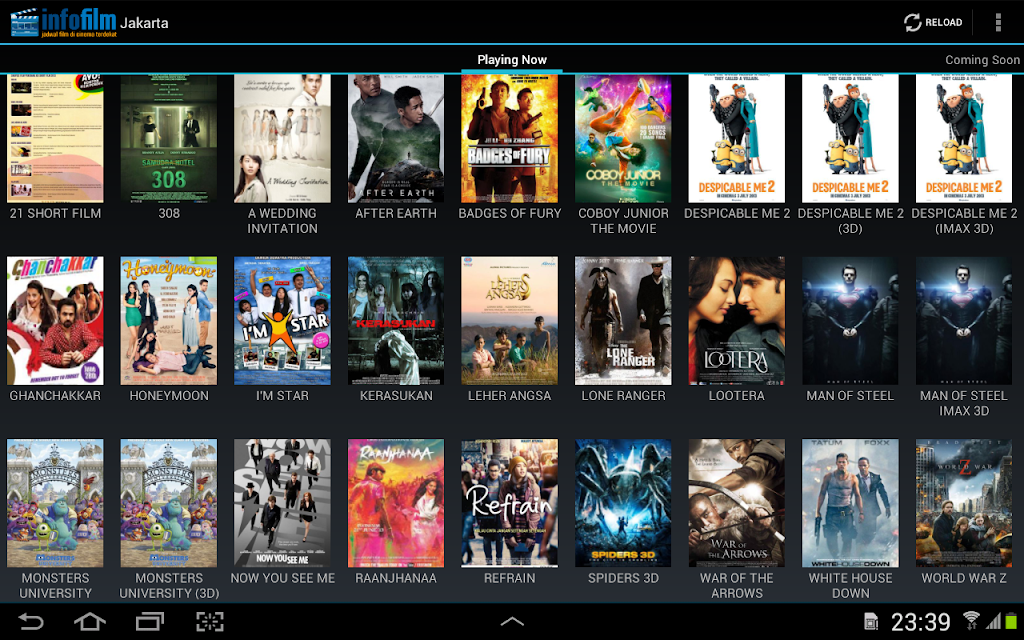
Task: Choose the Lone Ranger movie poster
Action: (623, 321)
